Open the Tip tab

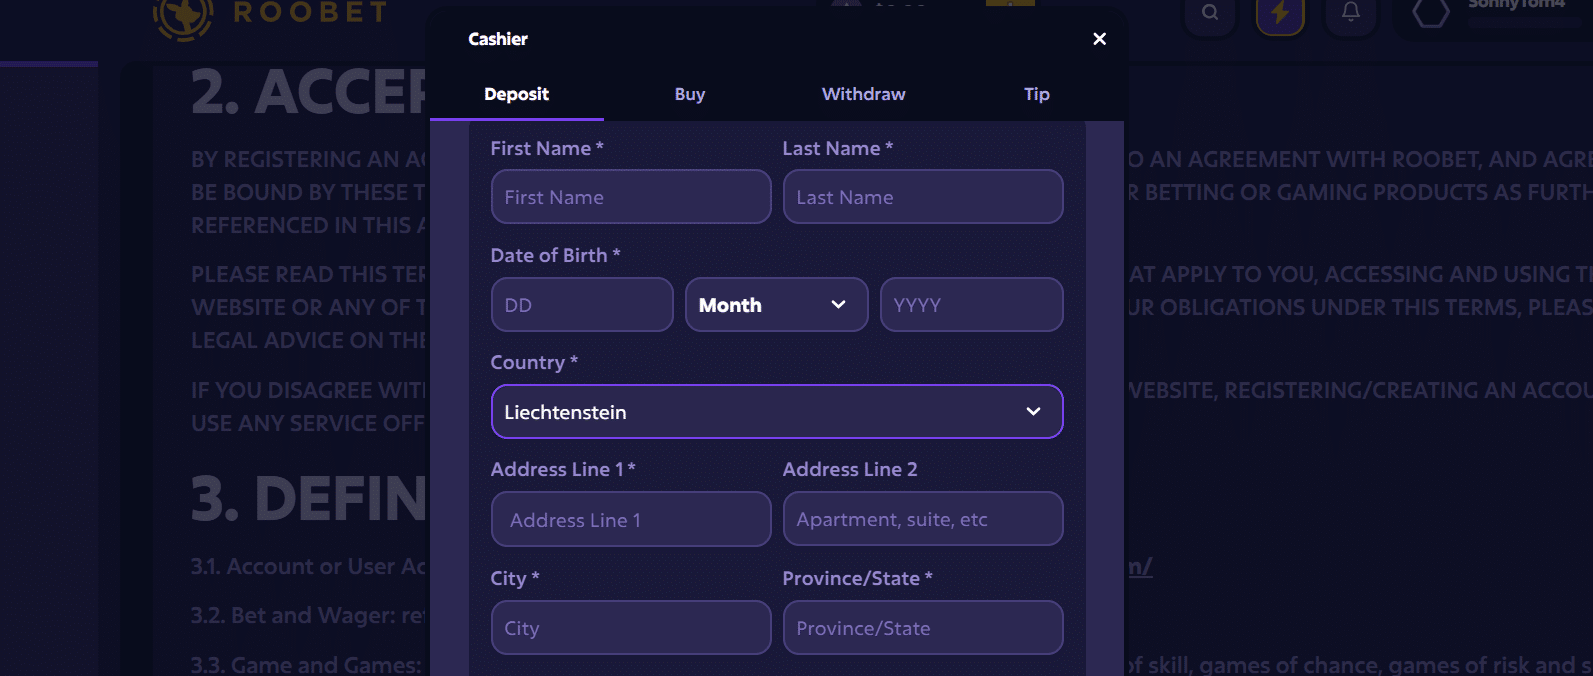click(1036, 94)
